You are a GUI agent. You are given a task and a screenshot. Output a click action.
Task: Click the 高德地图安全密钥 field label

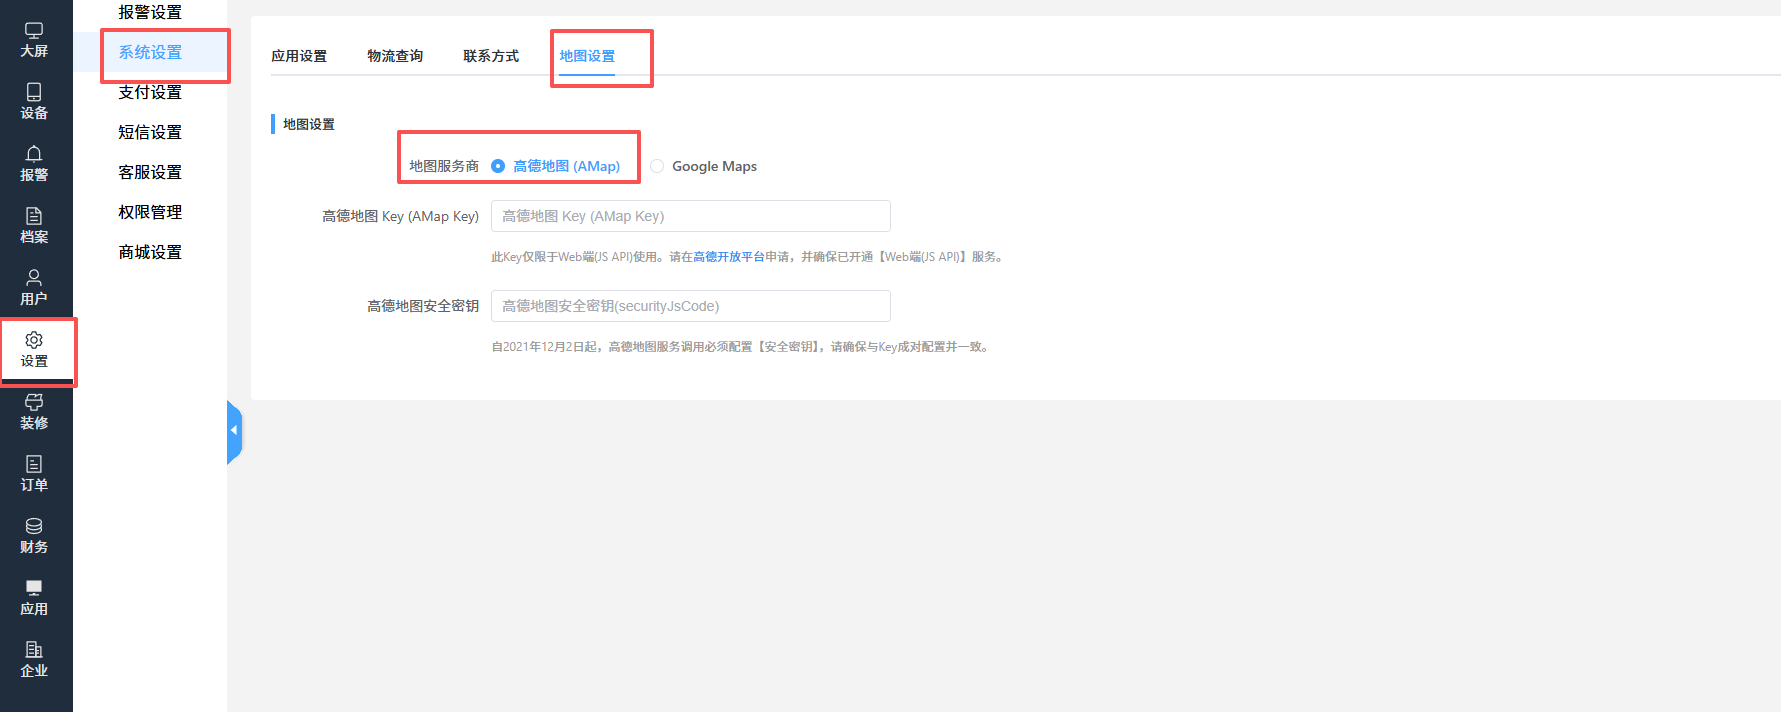tap(423, 306)
